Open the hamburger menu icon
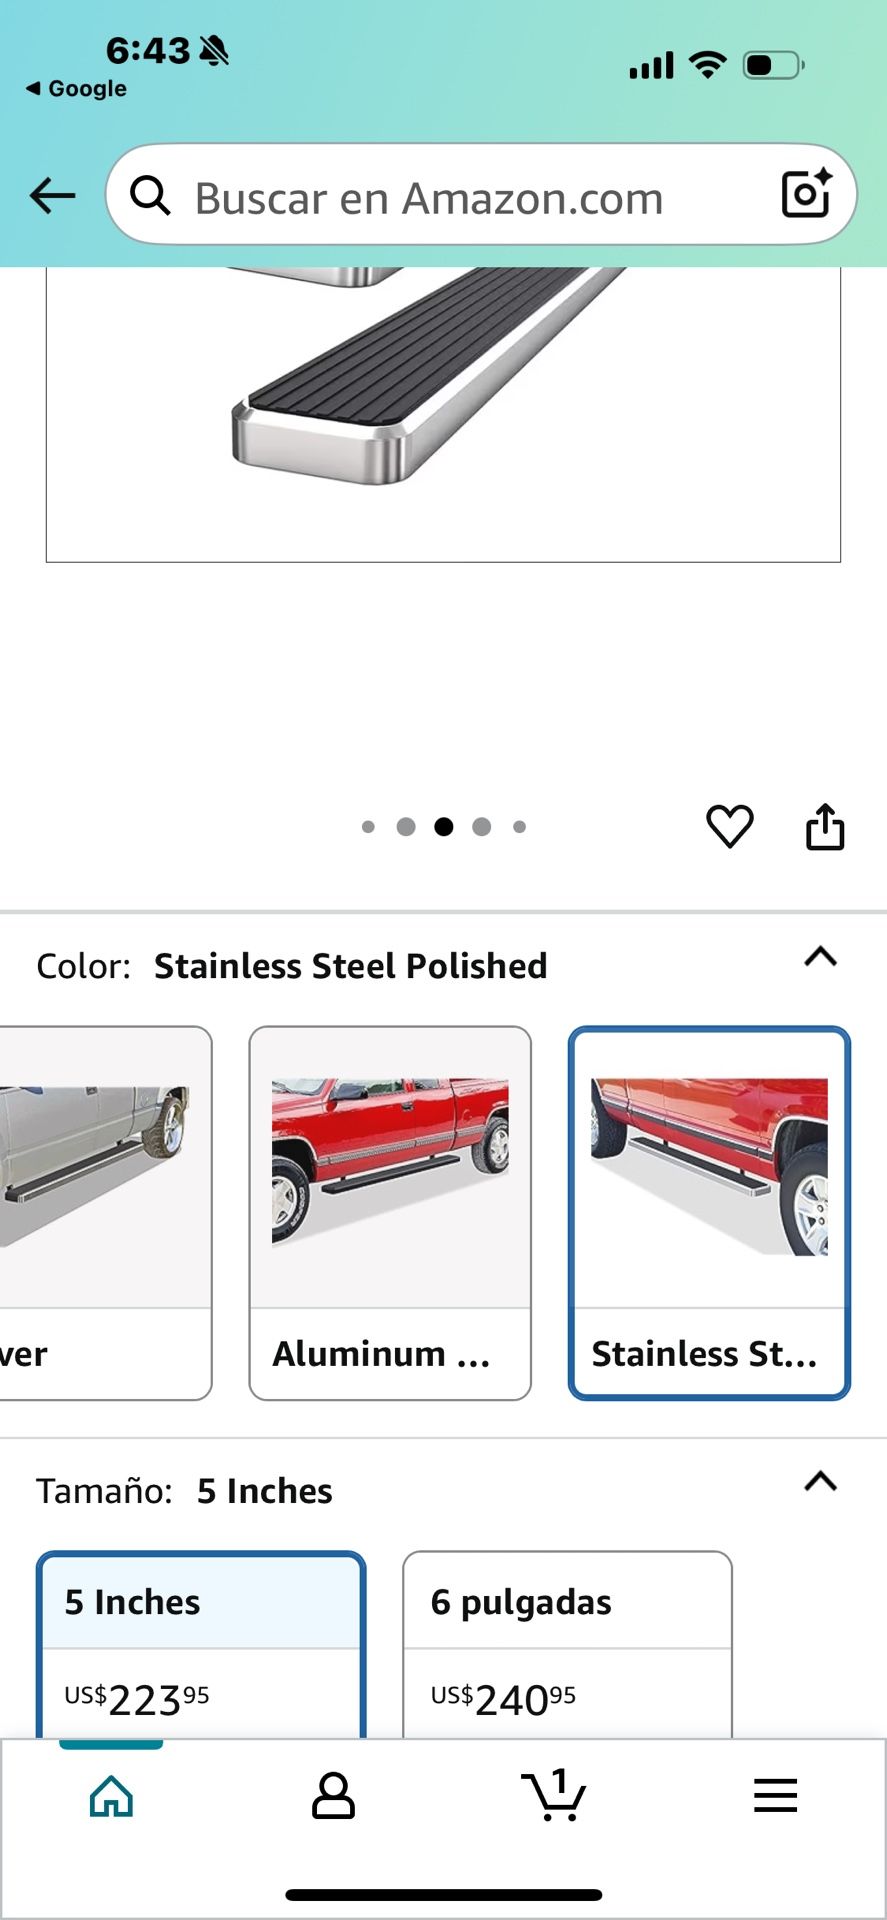Viewport: 887px width, 1920px height. (x=775, y=1796)
